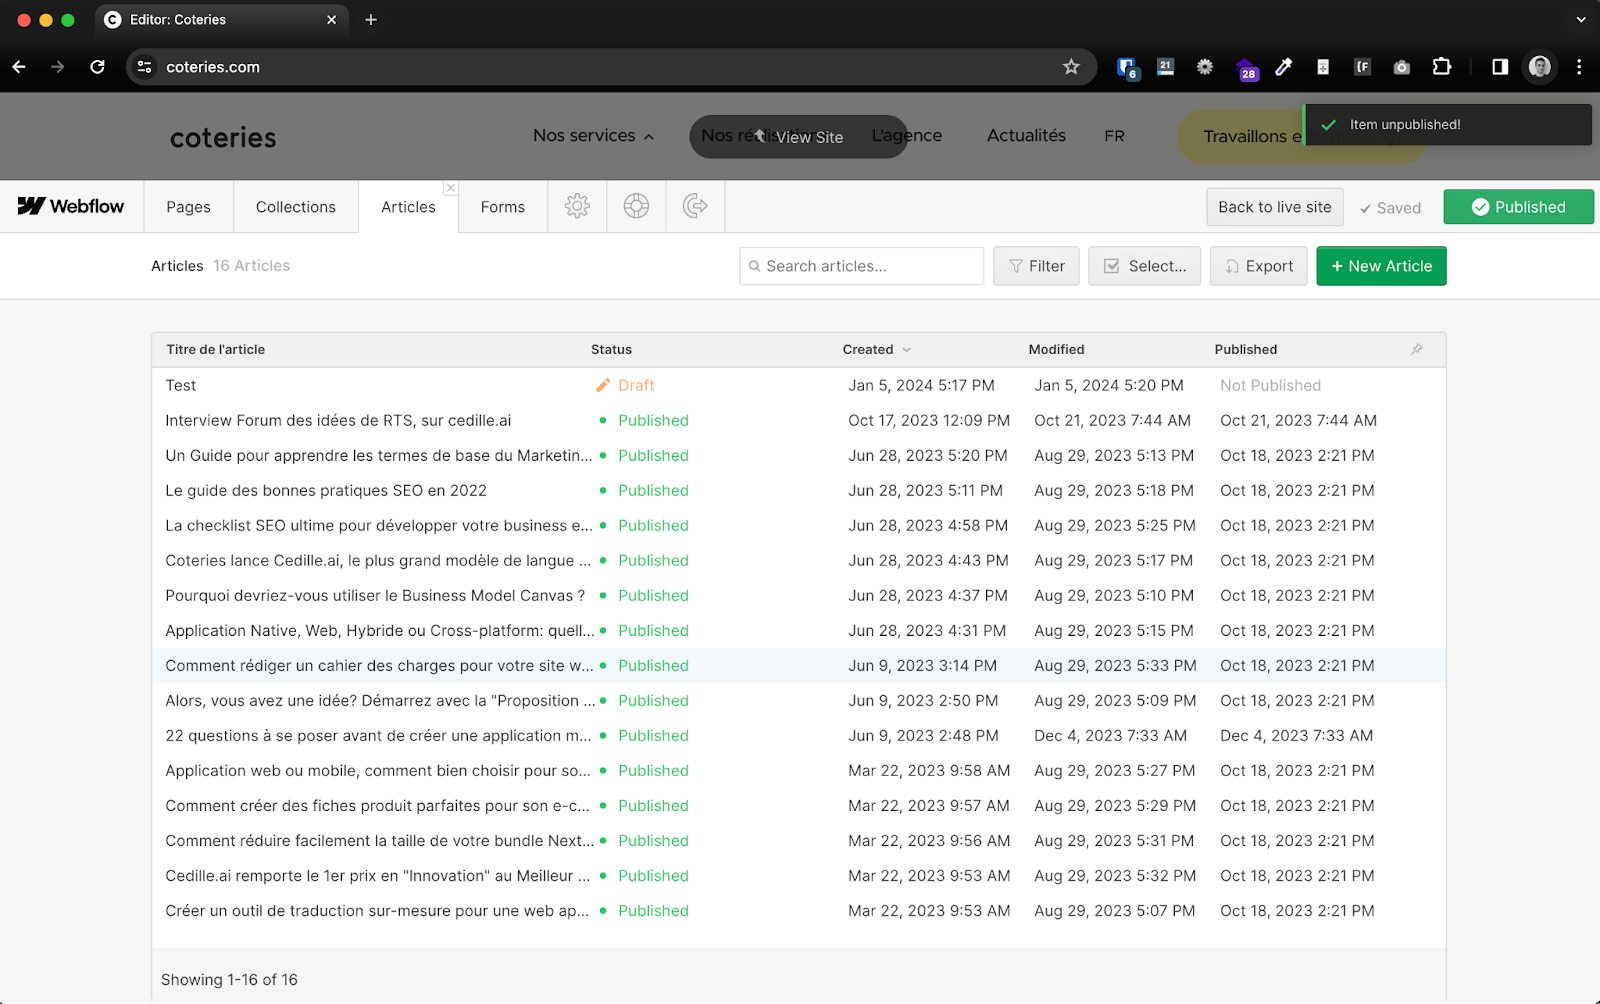Open a new browser tab

tap(371, 20)
